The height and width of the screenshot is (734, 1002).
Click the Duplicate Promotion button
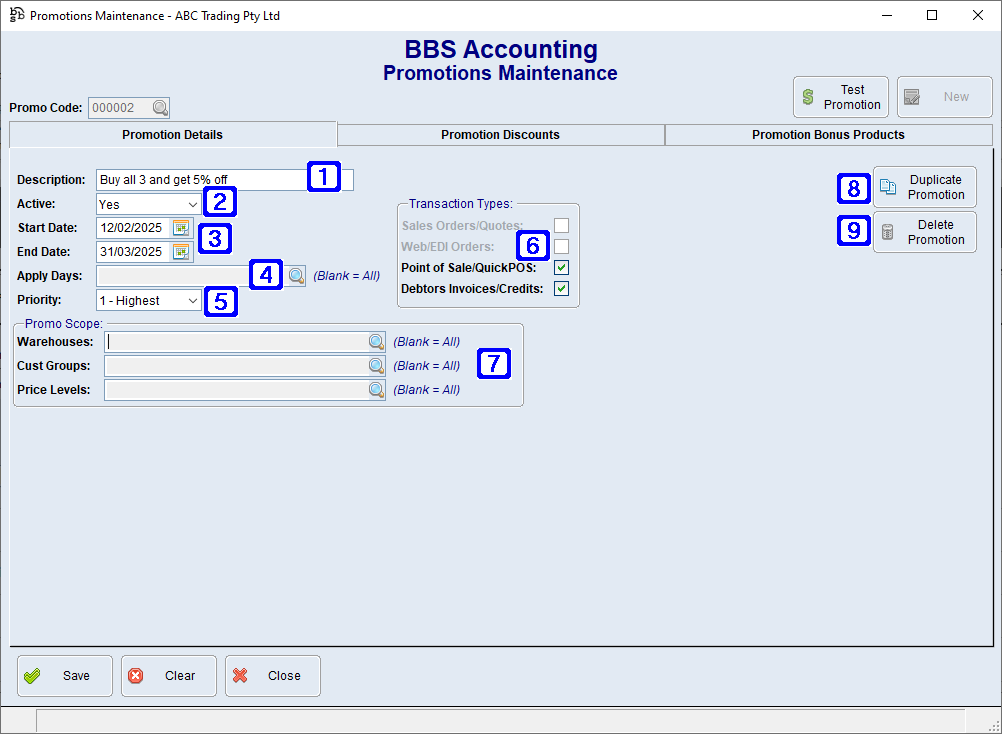tap(924, 187)
